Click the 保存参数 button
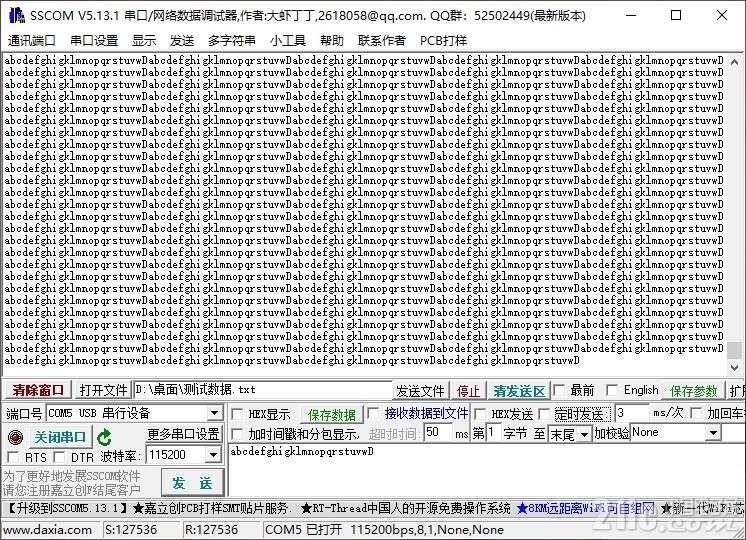Image resolution: width=746 pixels, height=540 pixels. pos(693,391)
